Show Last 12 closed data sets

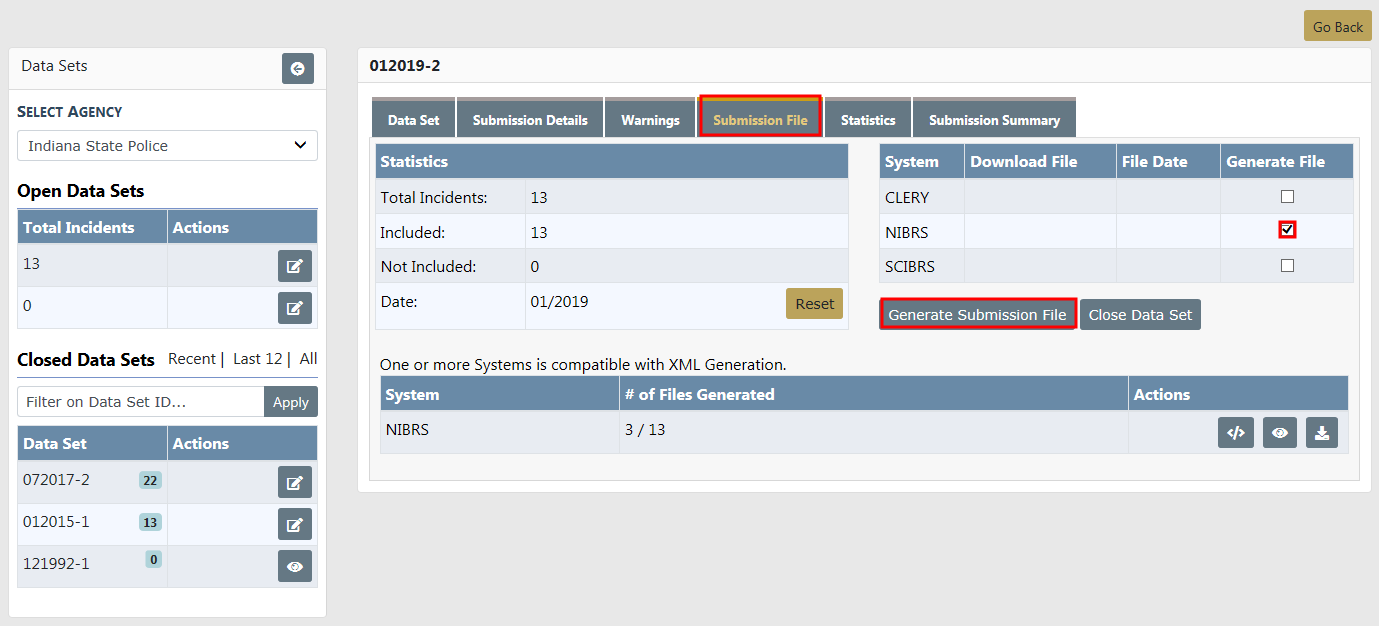pyautogui.click(x=258, y=359)
